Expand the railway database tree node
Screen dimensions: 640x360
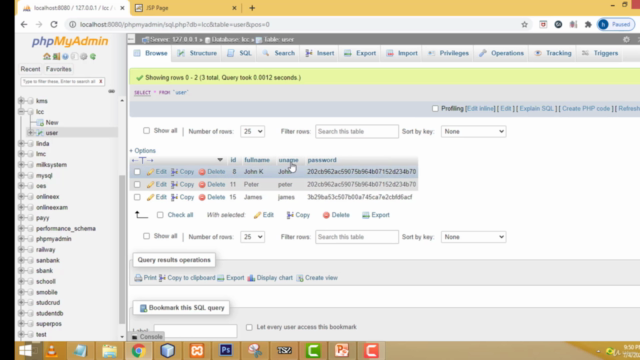pyautogui.click(x=21, y=249)
